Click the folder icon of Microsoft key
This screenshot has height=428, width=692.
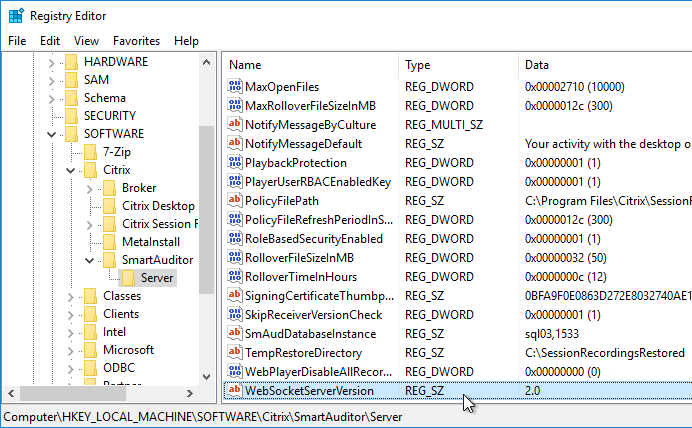click(x=90, y=350)
